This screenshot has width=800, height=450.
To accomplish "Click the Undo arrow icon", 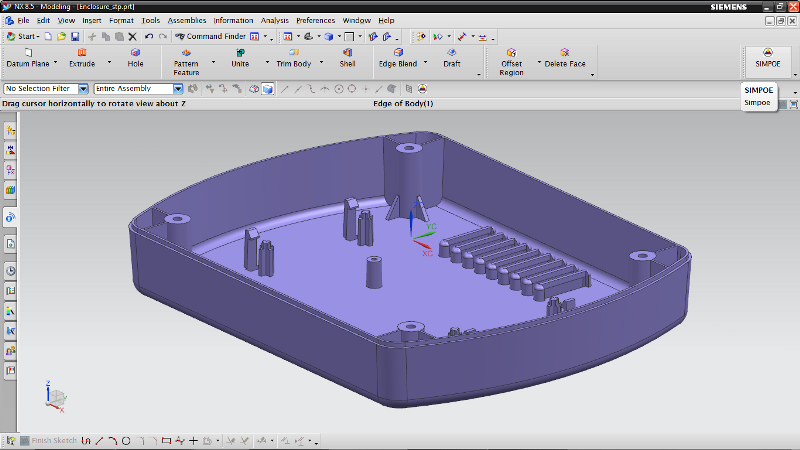I will point(149,36).
